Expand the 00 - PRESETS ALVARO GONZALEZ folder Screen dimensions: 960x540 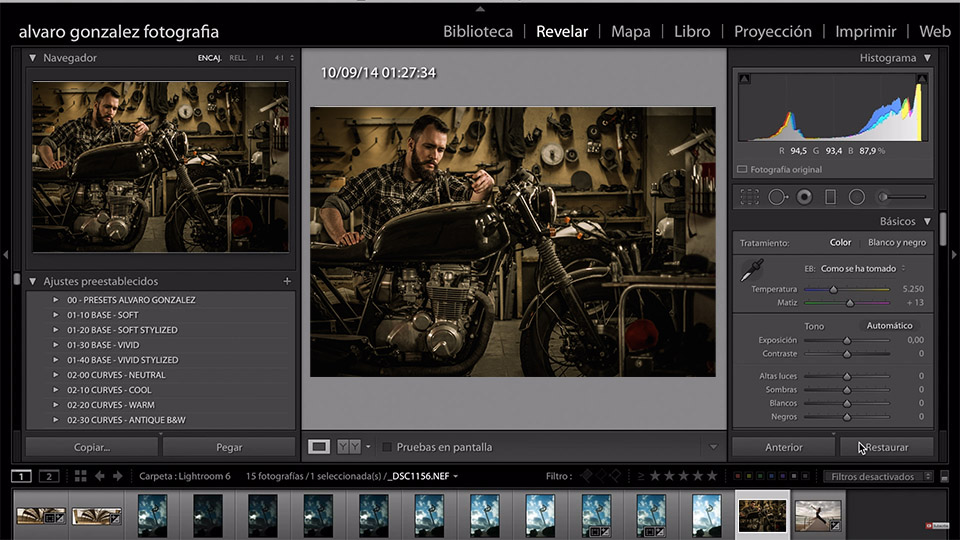point(56,300)
